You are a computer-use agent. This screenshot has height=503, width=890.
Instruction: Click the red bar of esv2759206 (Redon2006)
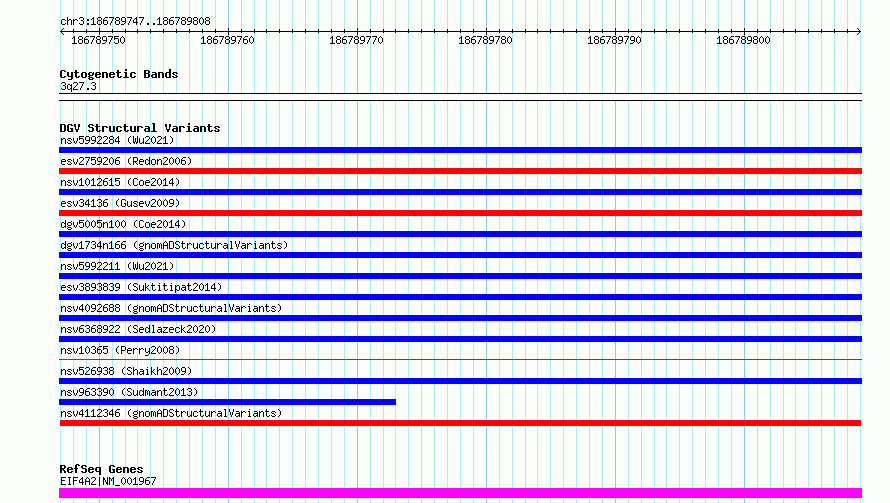[460, 171]
